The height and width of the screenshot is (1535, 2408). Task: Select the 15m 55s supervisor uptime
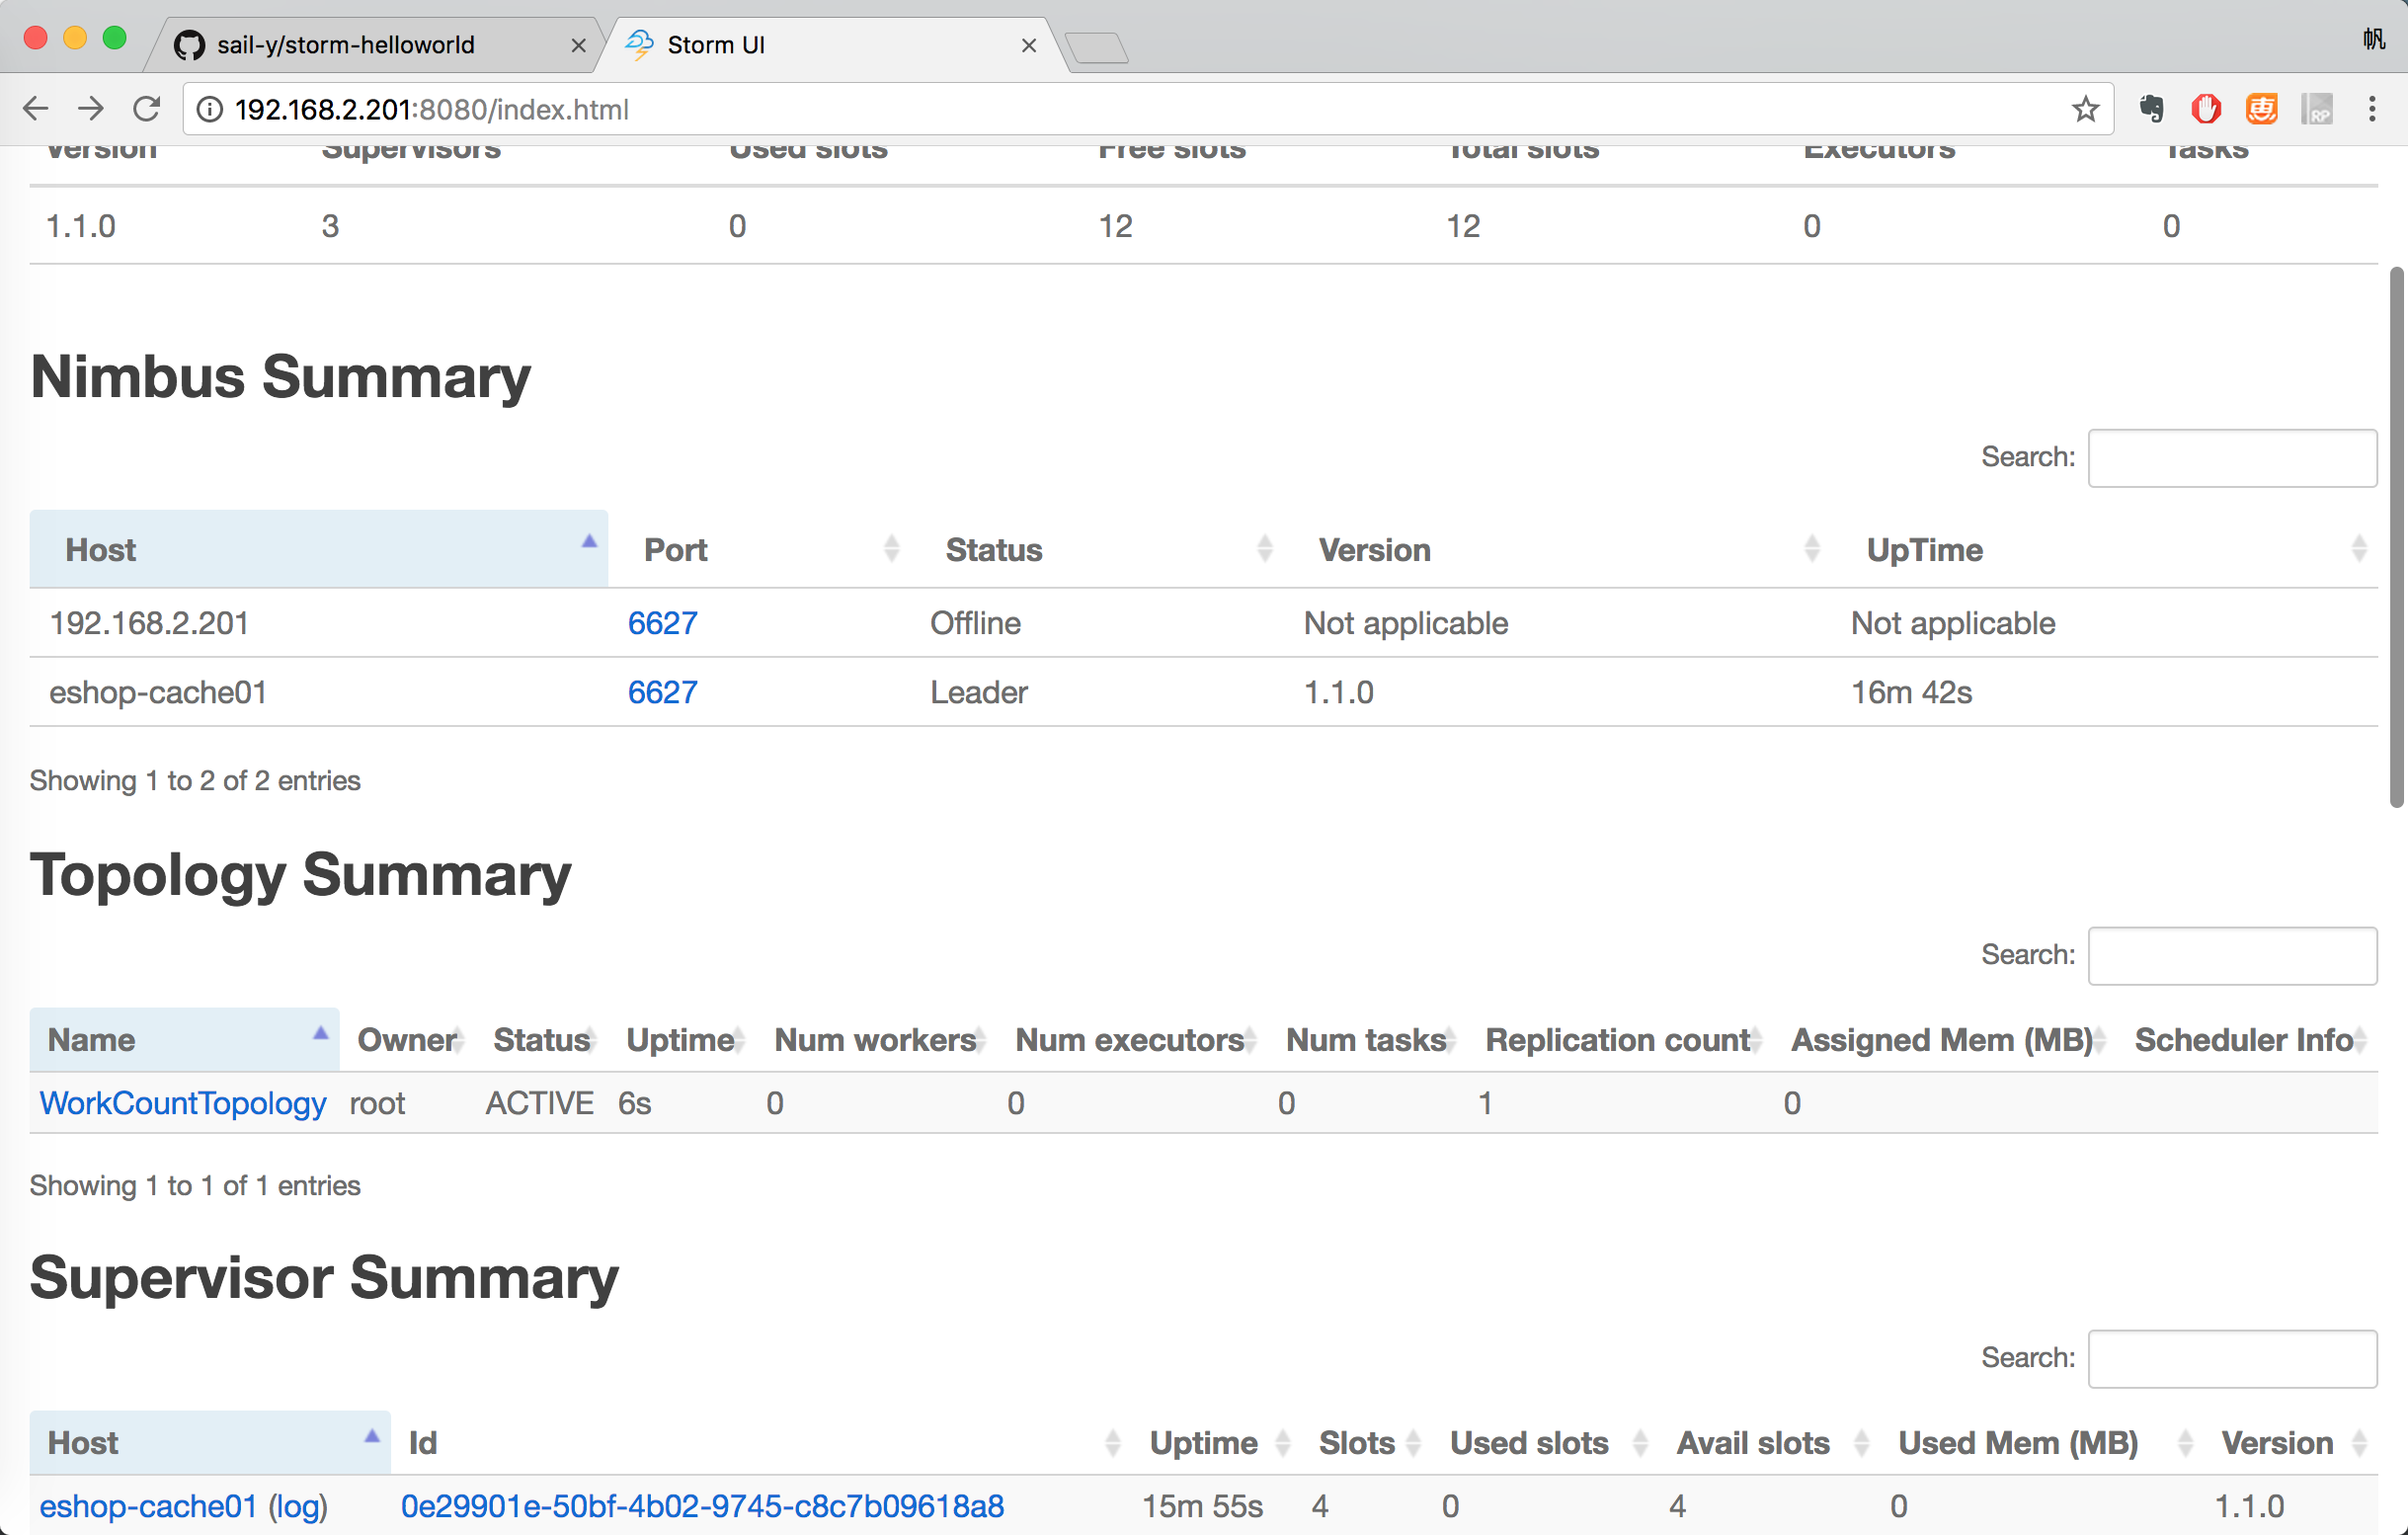[1202, 1506]
